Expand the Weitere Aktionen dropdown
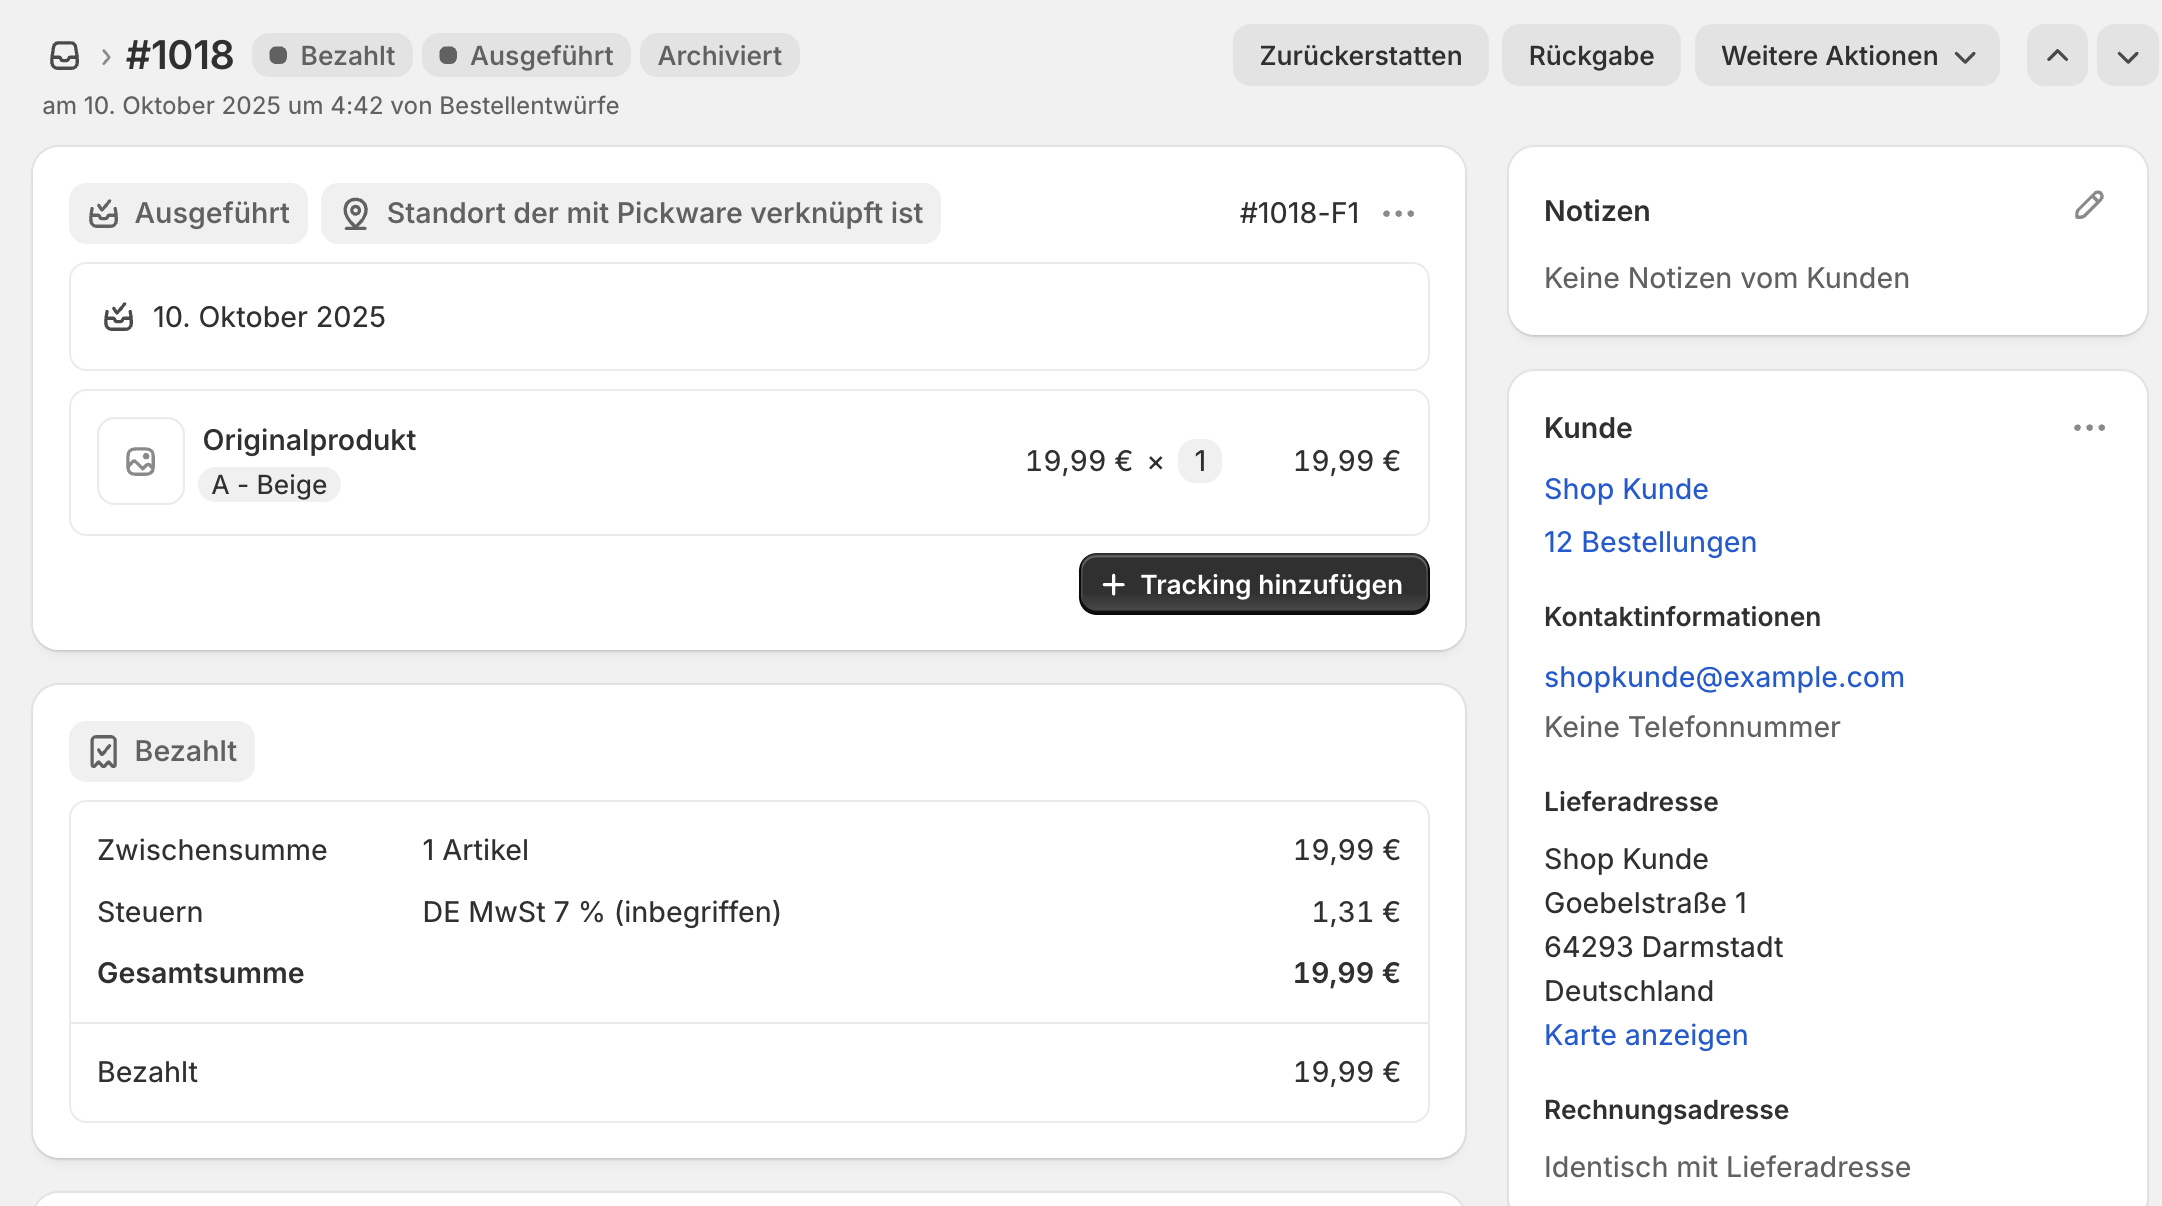The width and height of the screenshot is (2162, 1206). pyautogui.click(x=1846, y=56)
